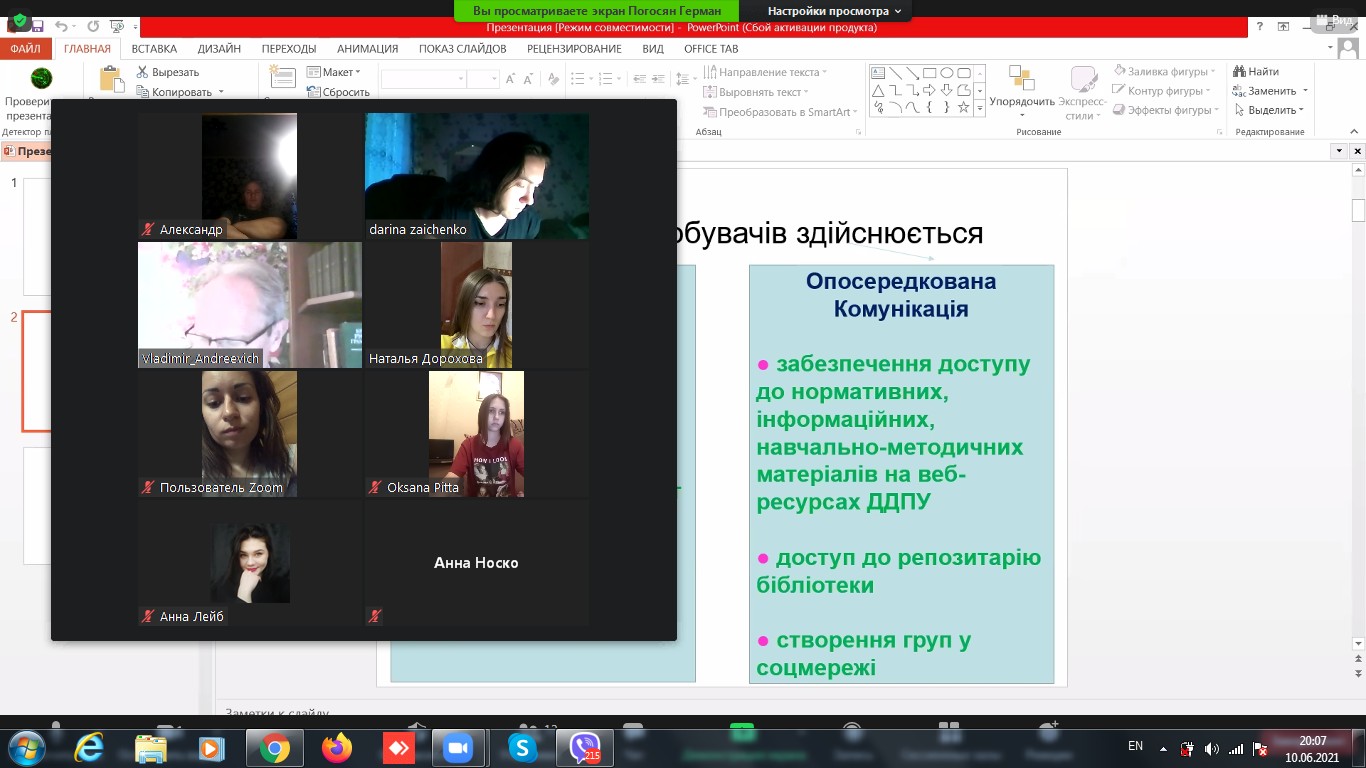Select the rectangle shape
Screen dimensions: 1366x768
(x=930, y=73)
